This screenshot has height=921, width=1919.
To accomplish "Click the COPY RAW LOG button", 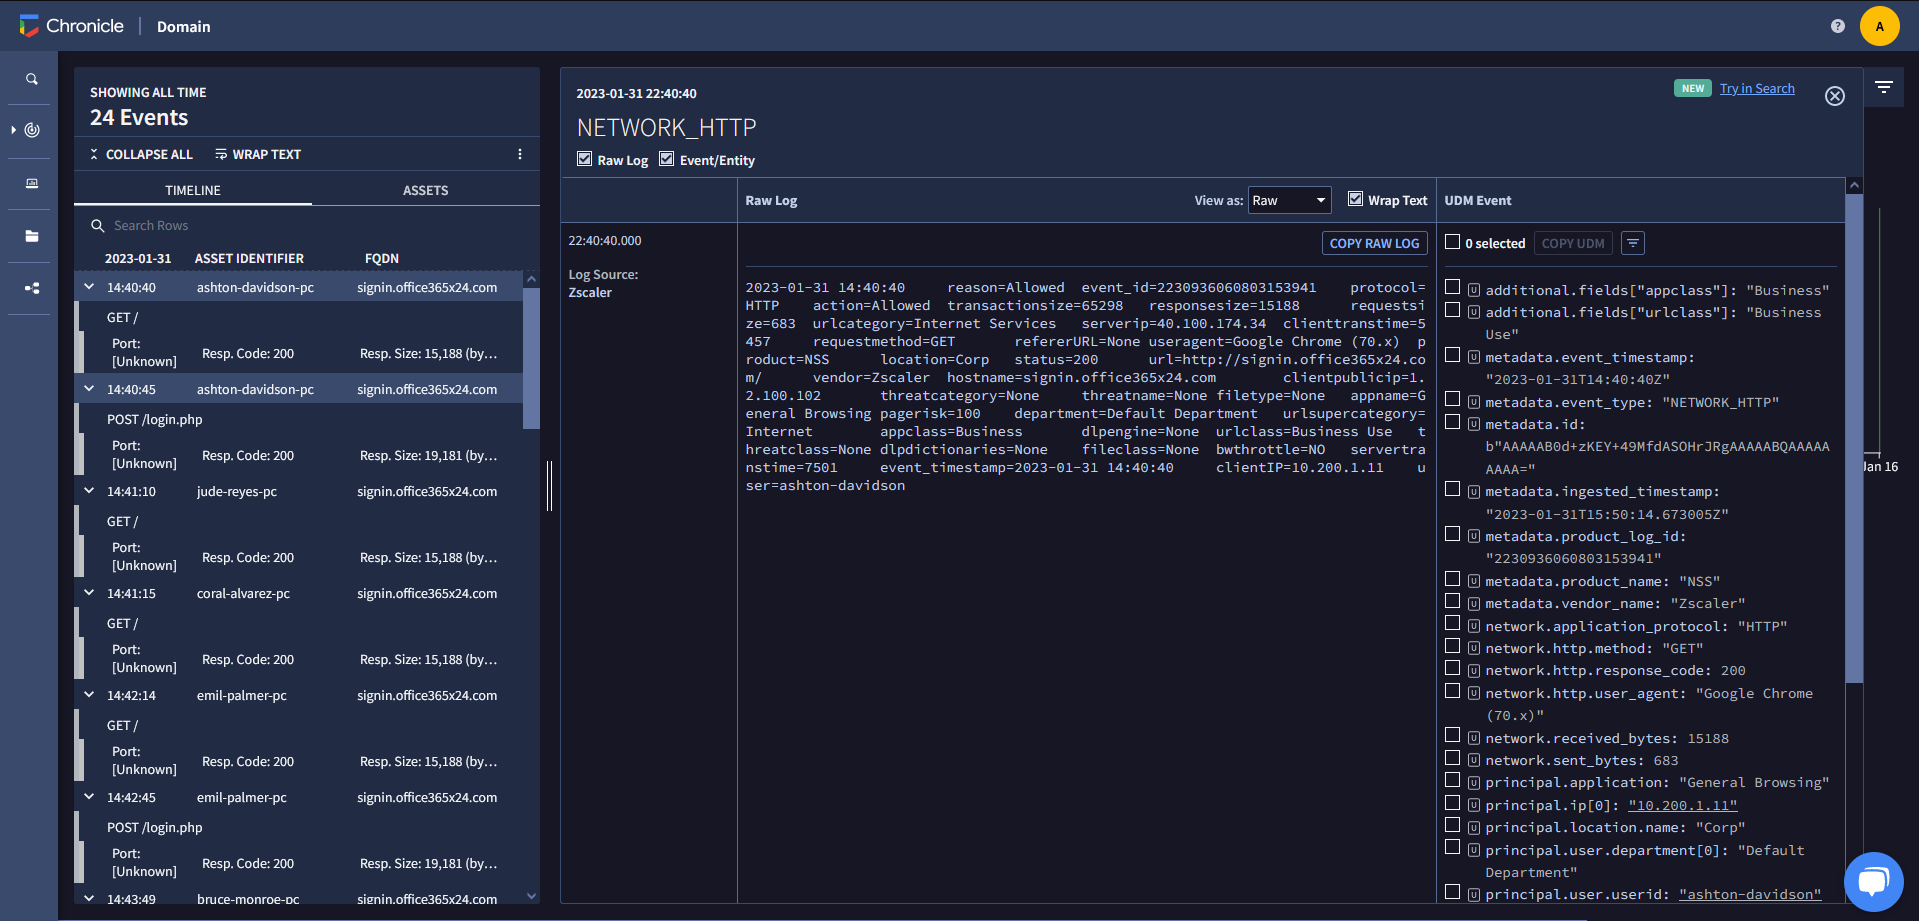I will tap(1374, 242).
